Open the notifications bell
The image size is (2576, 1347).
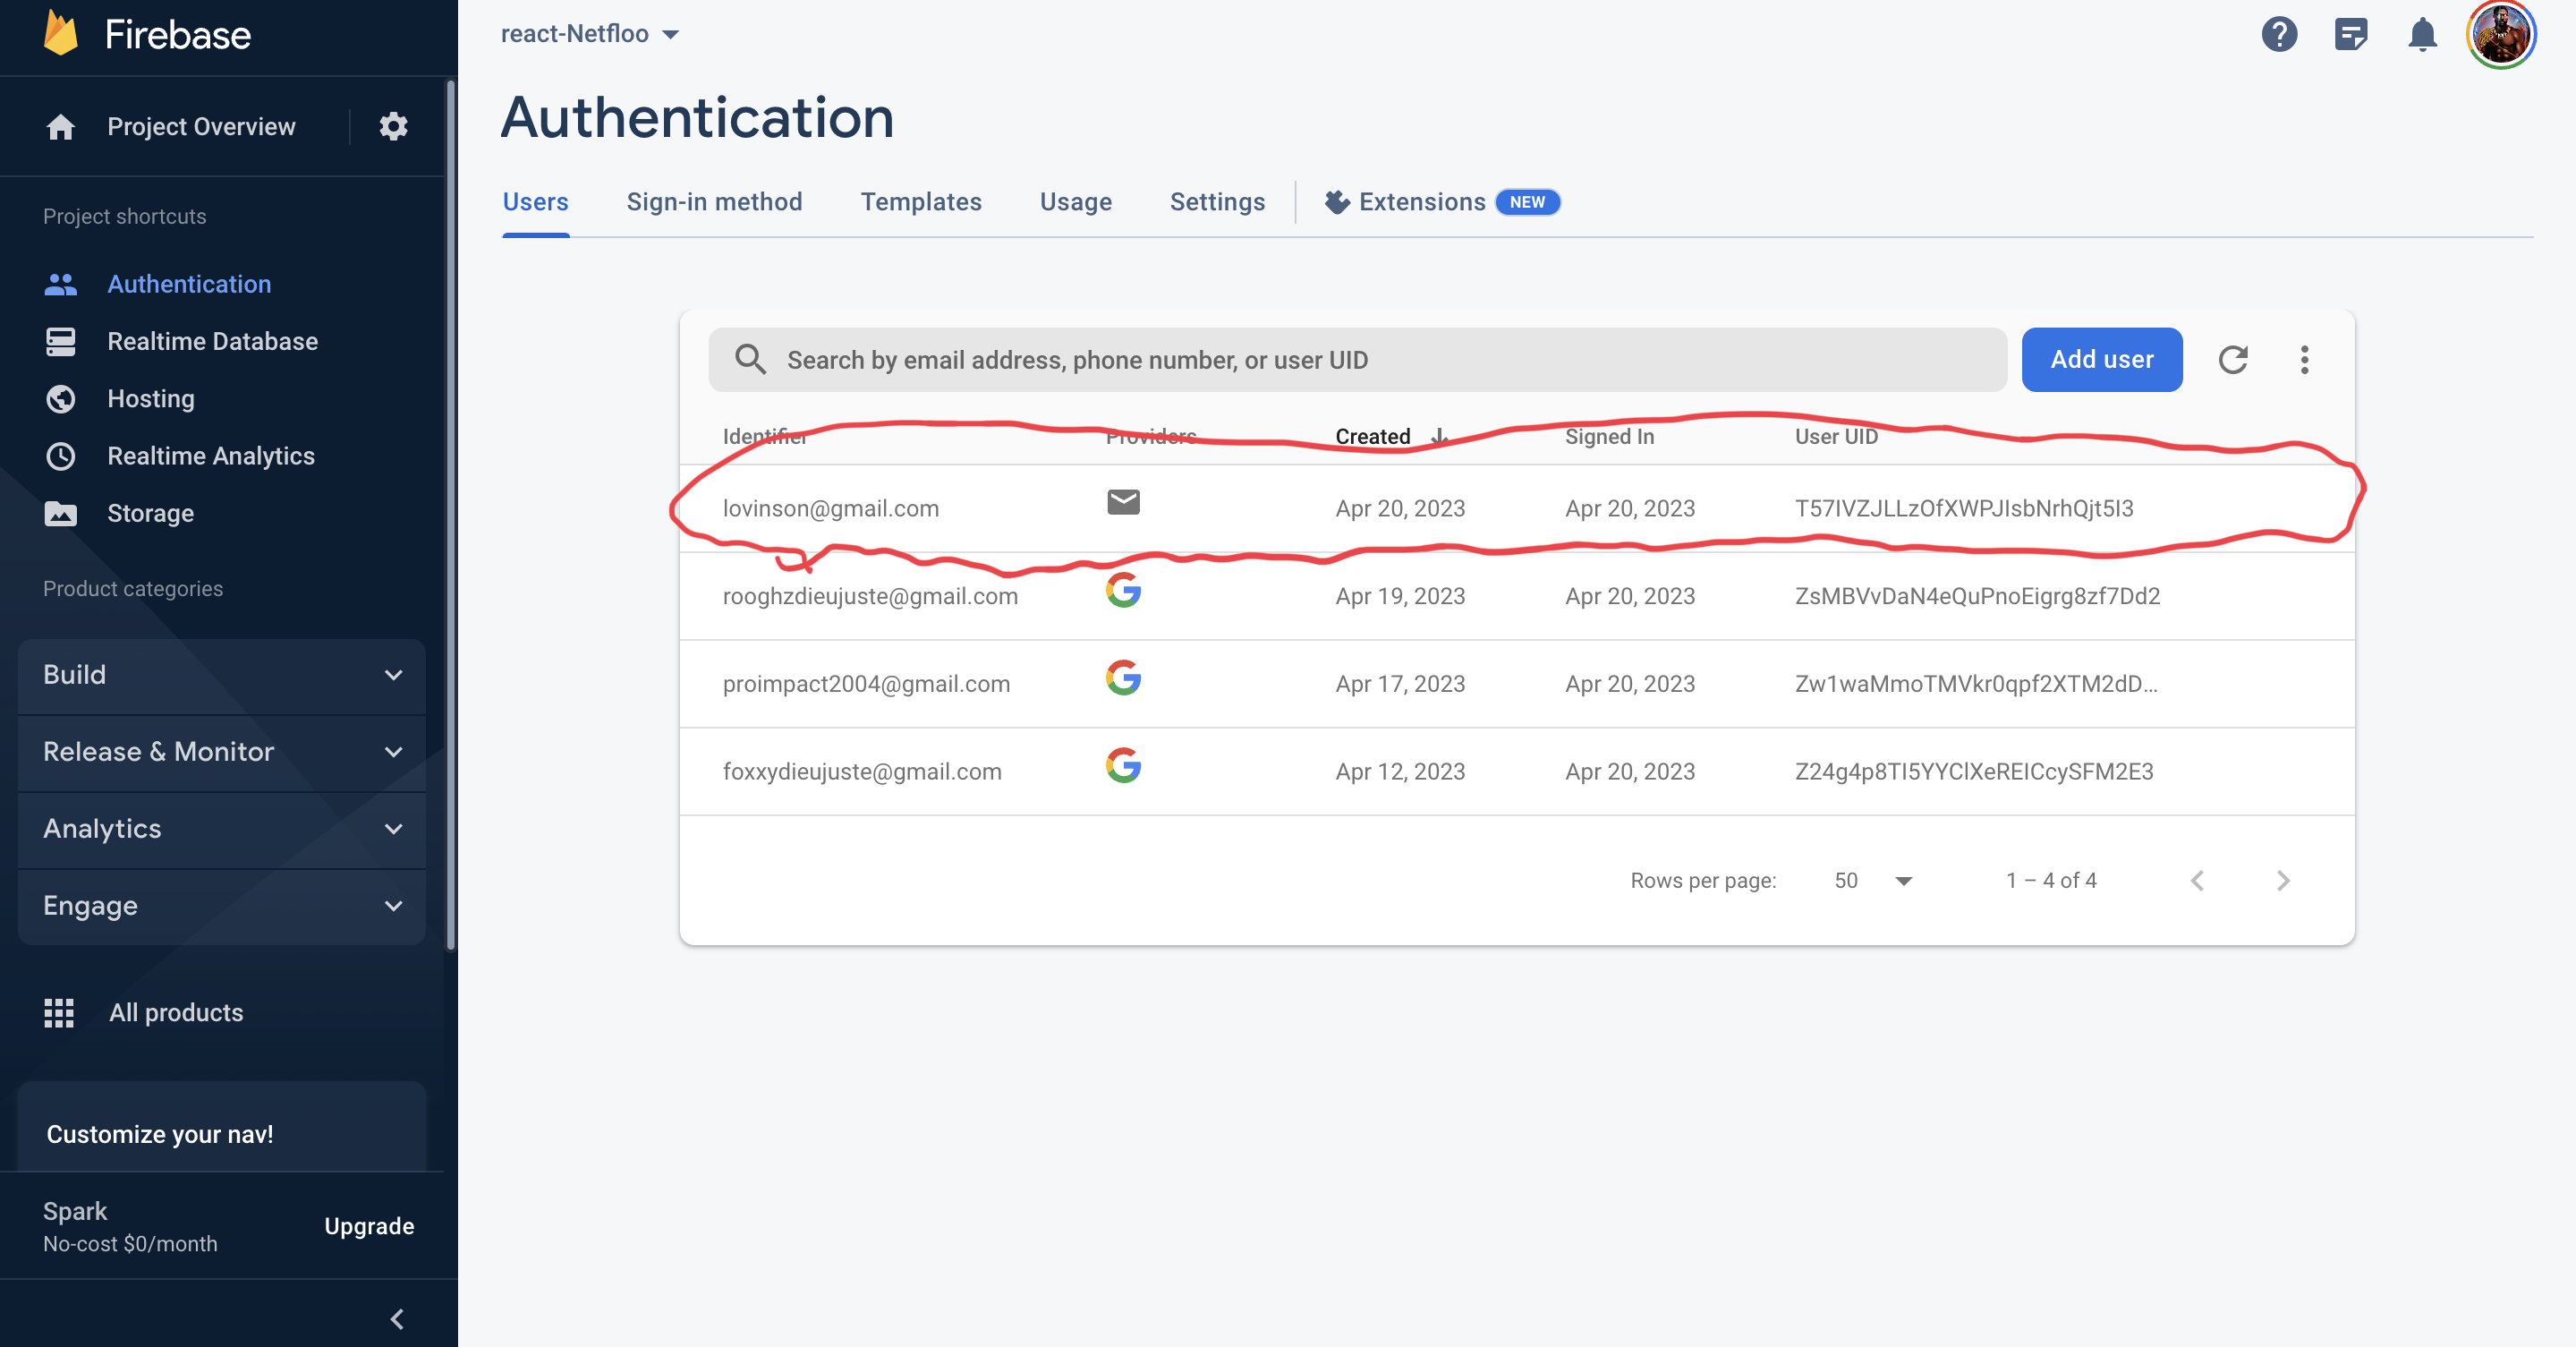(x=2421, y=35)
